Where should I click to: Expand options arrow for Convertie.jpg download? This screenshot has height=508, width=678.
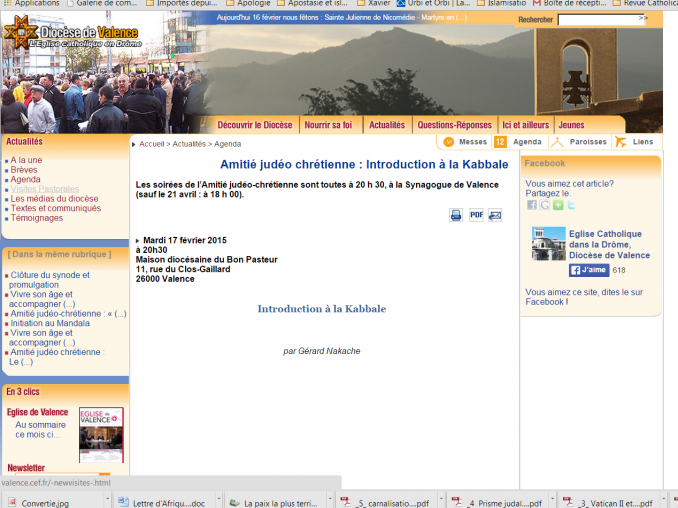(x=107, y=500)
